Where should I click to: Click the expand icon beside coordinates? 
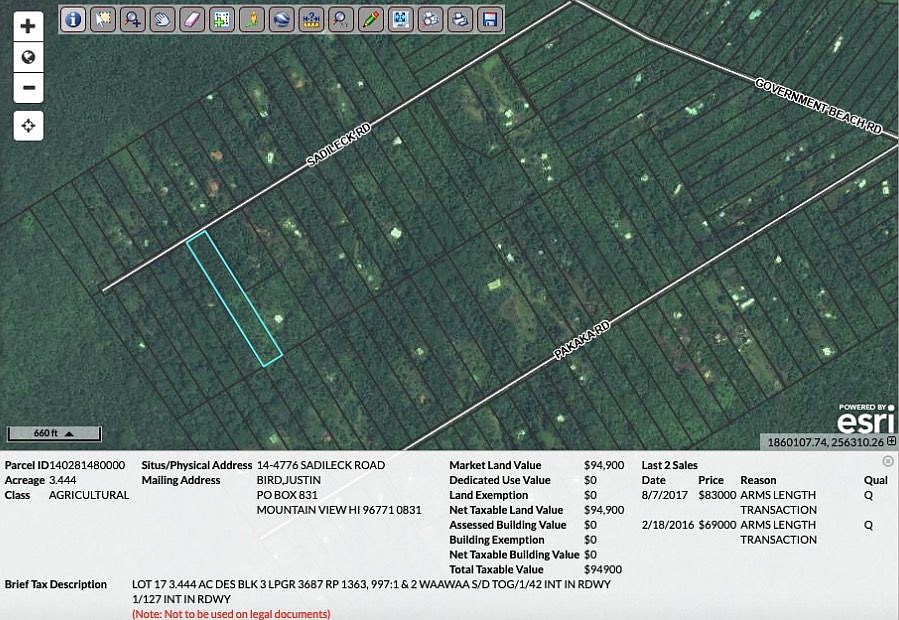point(891,440)
